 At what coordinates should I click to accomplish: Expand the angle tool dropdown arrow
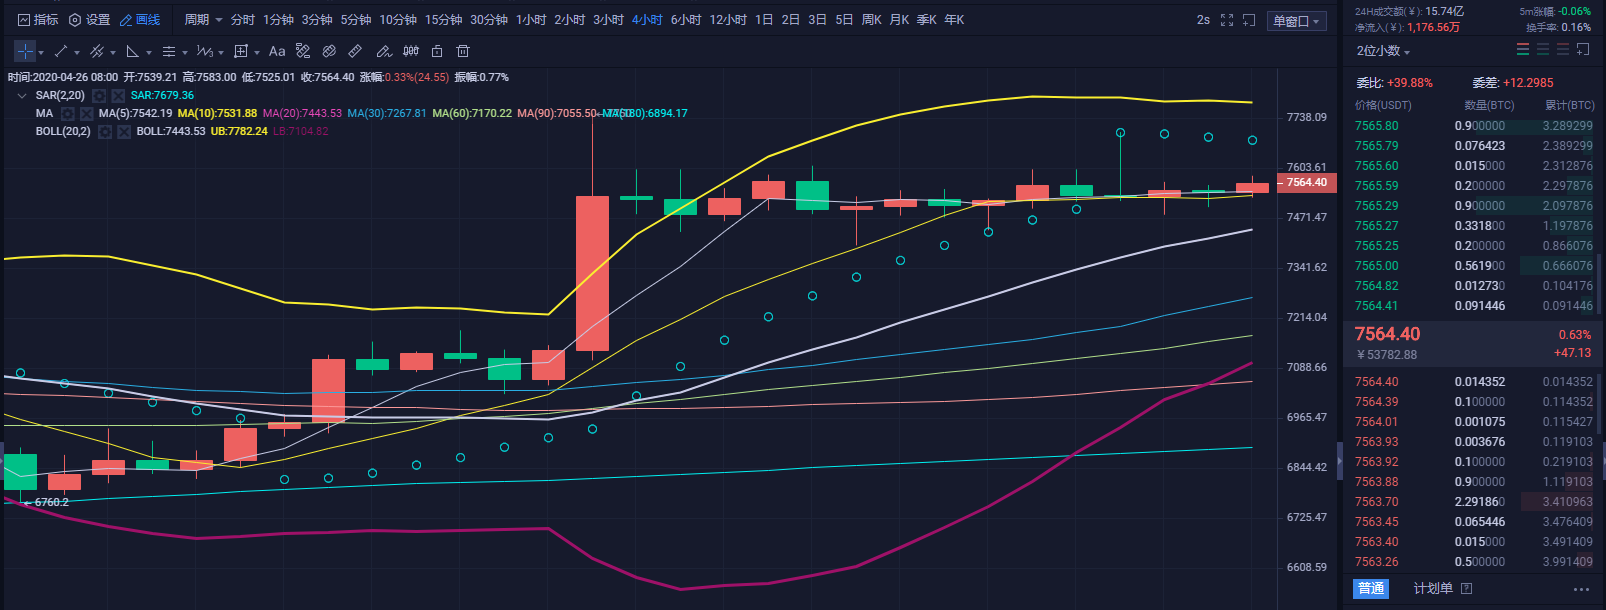(149, 52)
